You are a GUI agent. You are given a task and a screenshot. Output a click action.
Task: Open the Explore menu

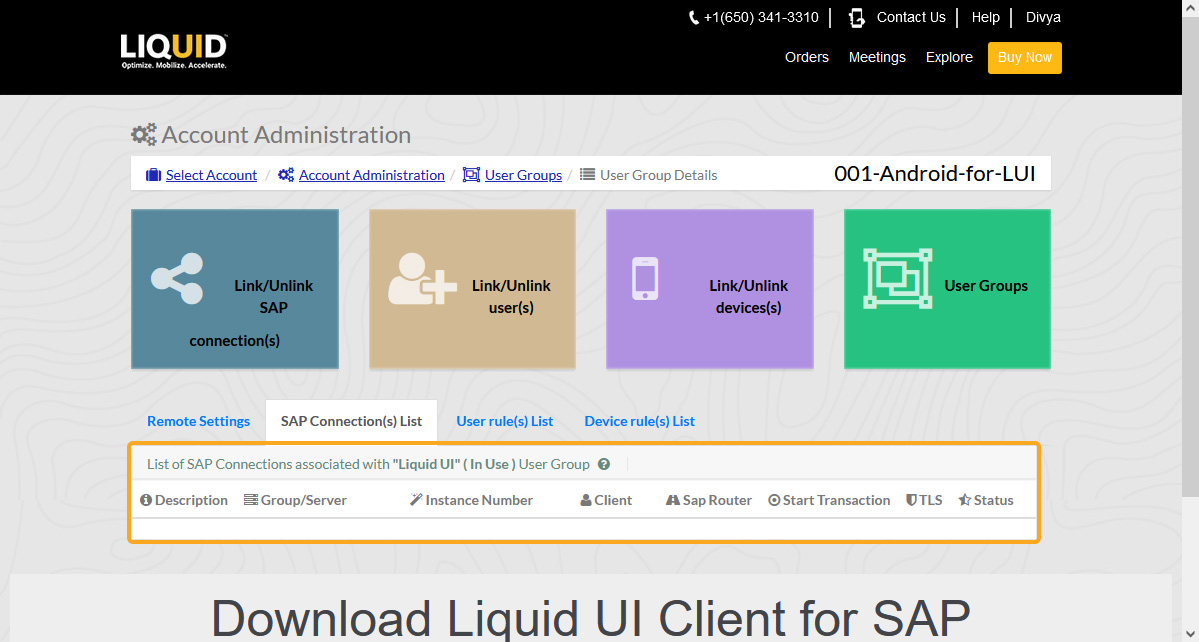(949, 57)
